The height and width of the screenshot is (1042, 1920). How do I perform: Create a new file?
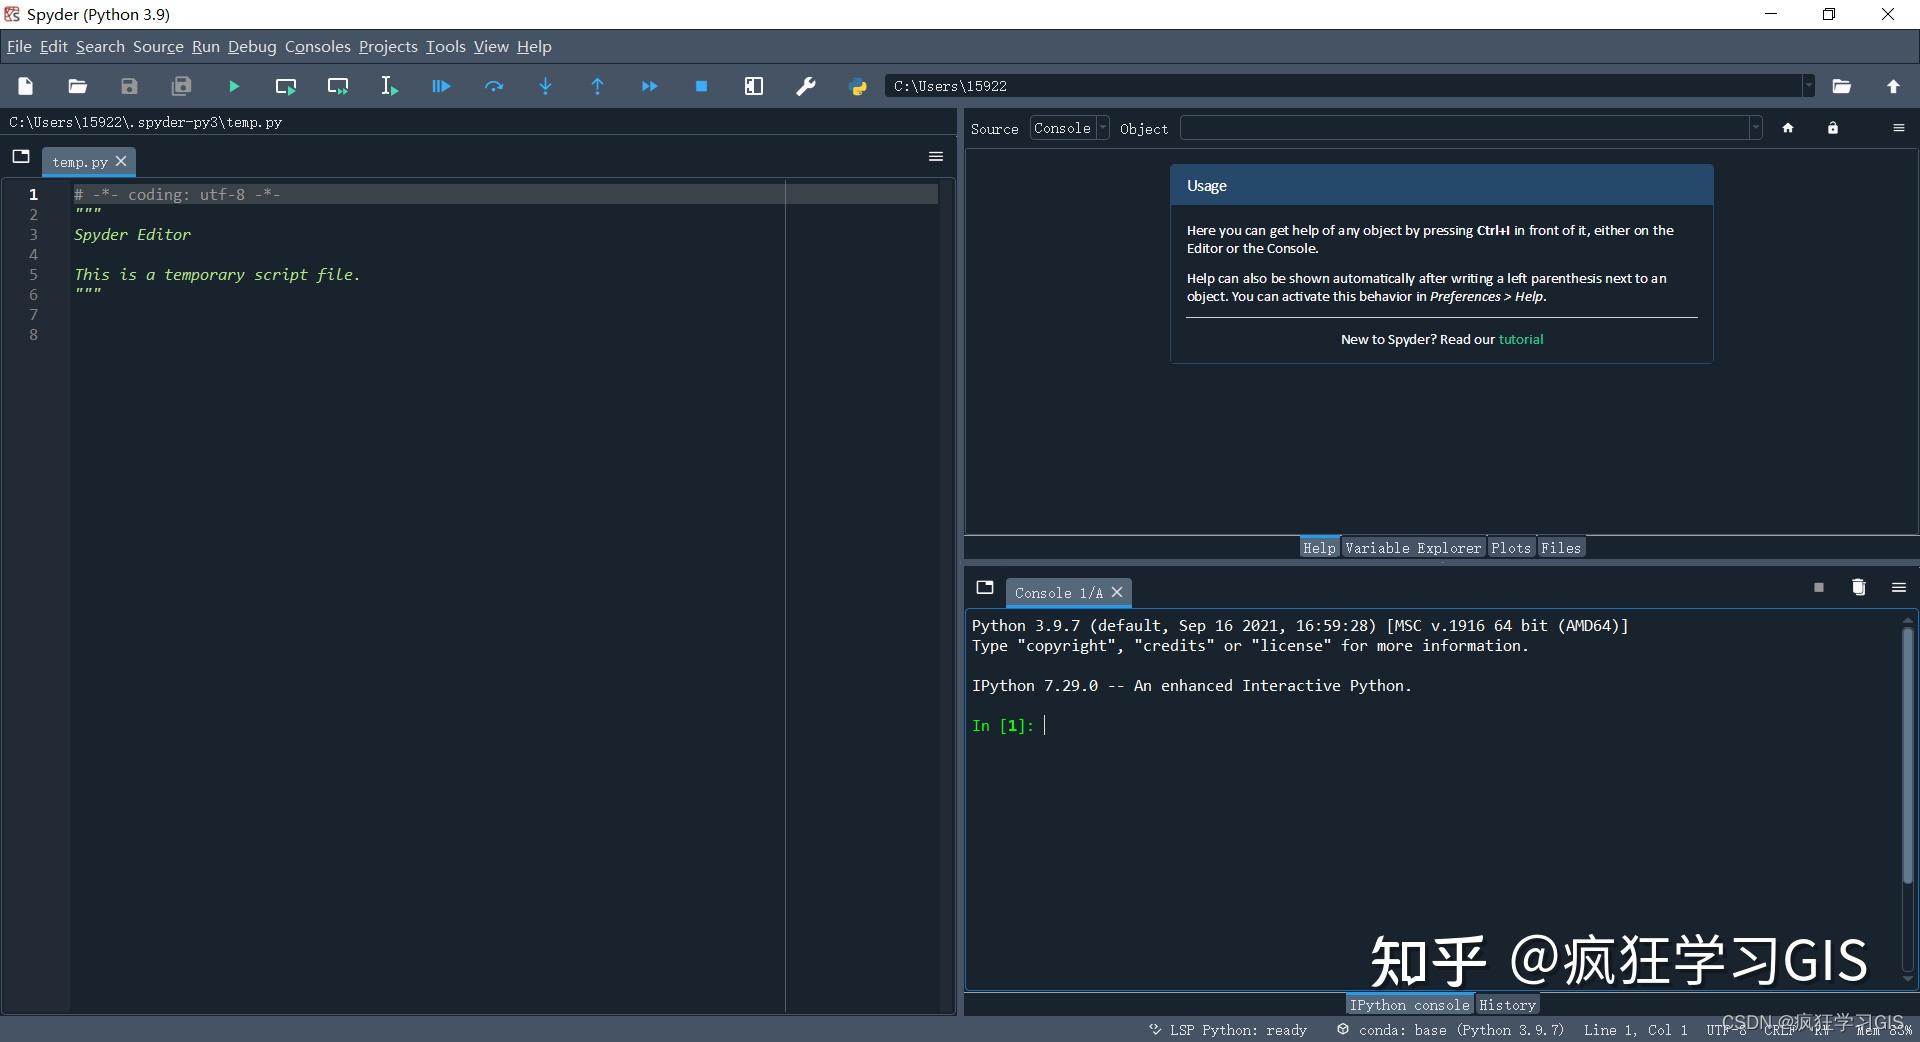[25, 86]
